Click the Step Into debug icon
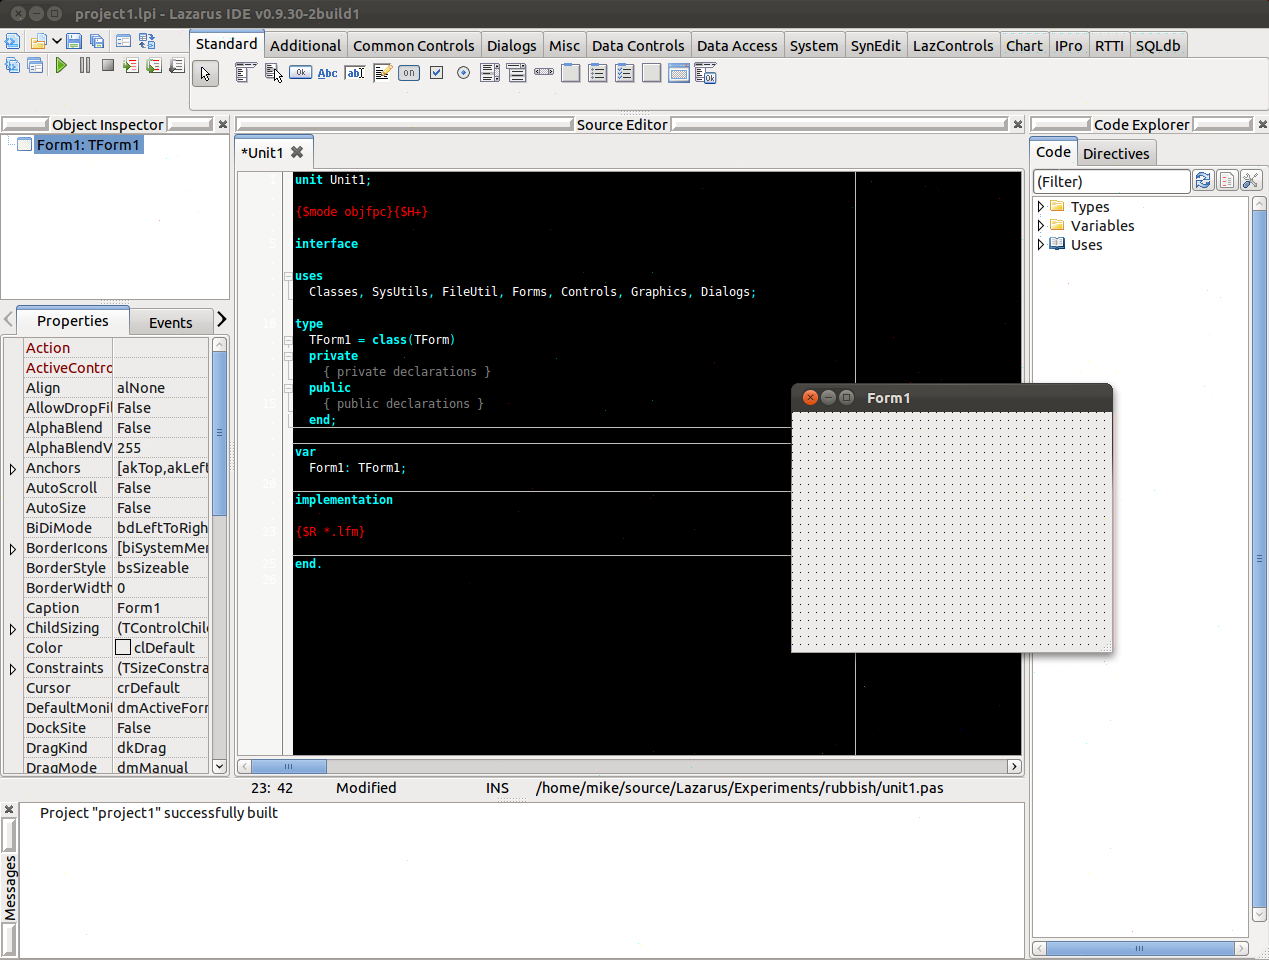 pyautogui.click(x=130, y=65)
